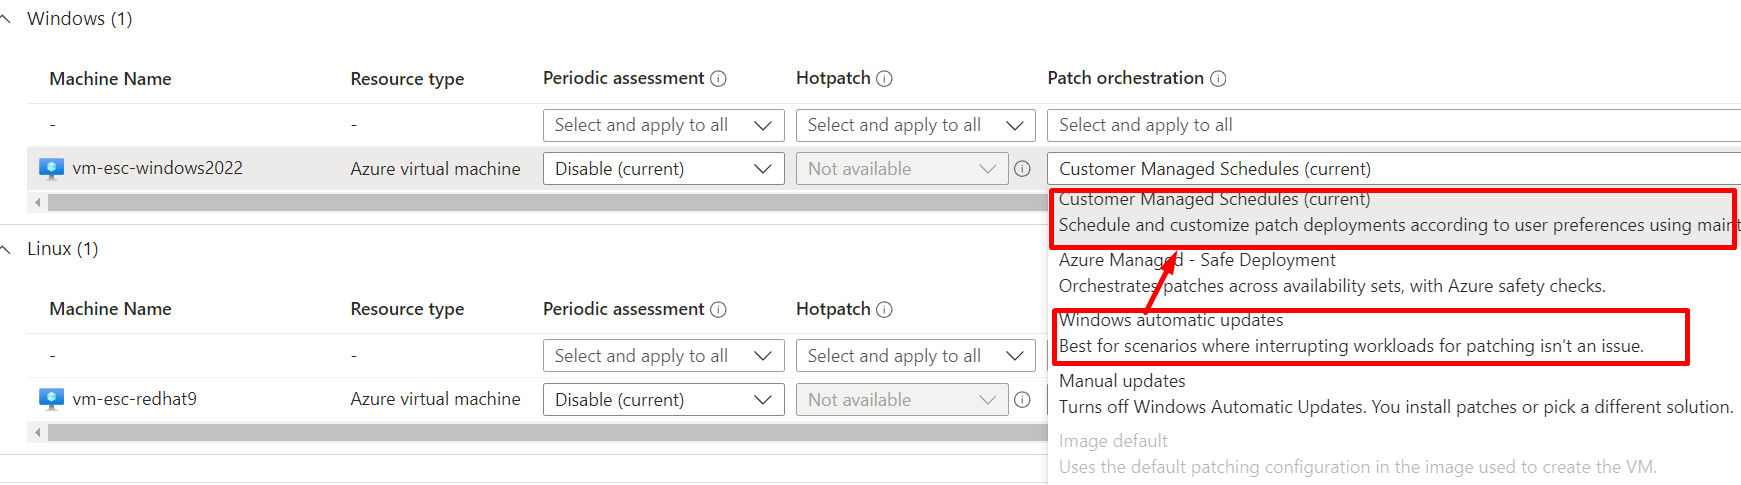Click the Windows table horizontal scrollbar left arrow
Image resolution: width=1741 pixels, height=485 pixels.
[38, 202]
